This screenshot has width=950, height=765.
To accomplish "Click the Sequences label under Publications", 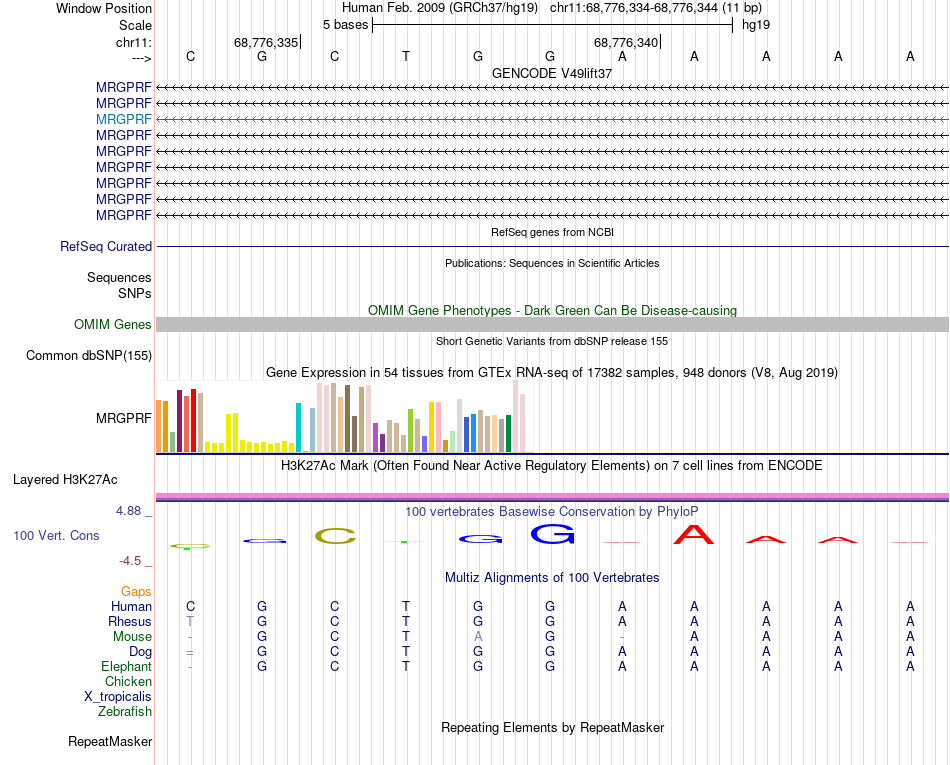I will pyautogui.click(x=119, y=277).
